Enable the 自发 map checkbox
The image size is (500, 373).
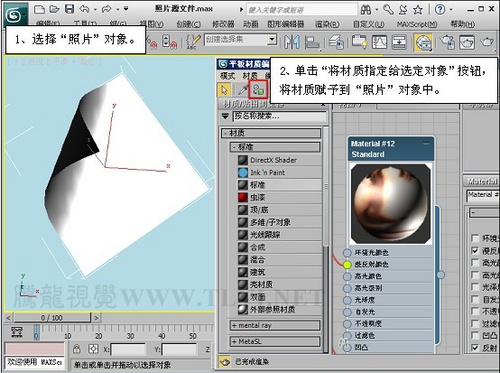[475, 299]
